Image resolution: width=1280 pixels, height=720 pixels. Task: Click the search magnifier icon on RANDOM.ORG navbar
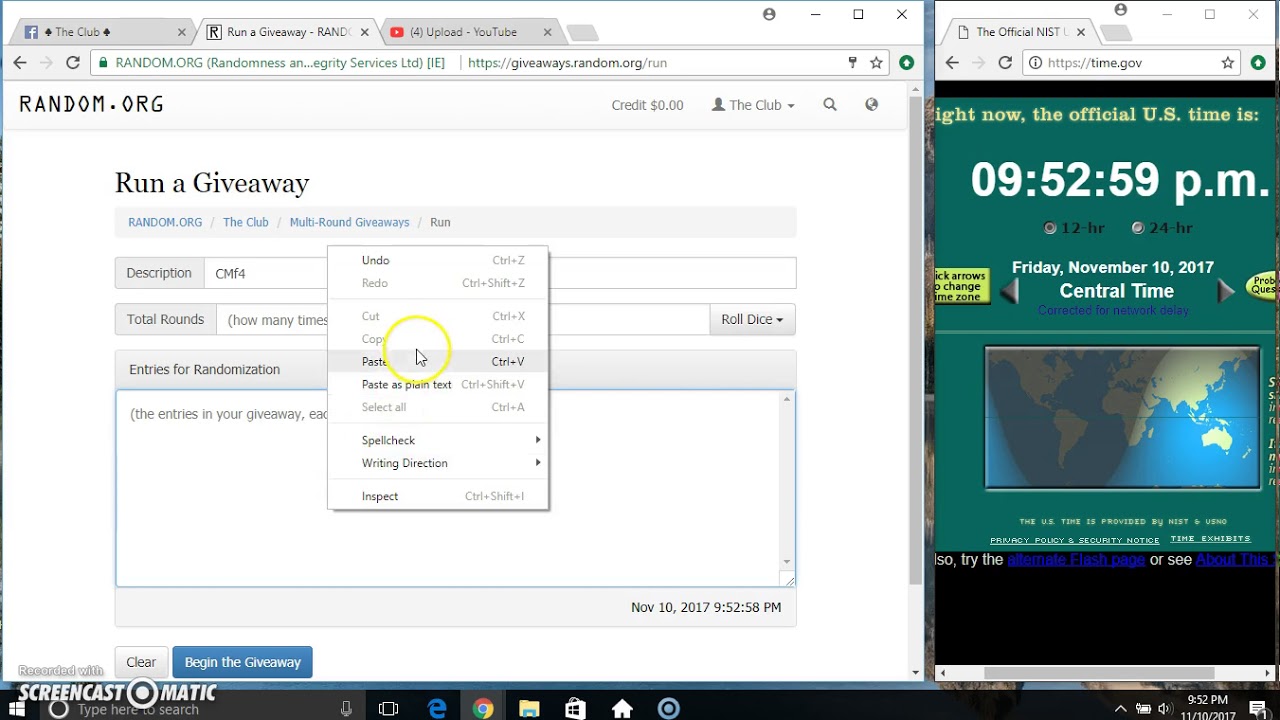pyautogui.click(x=830, y=104)
